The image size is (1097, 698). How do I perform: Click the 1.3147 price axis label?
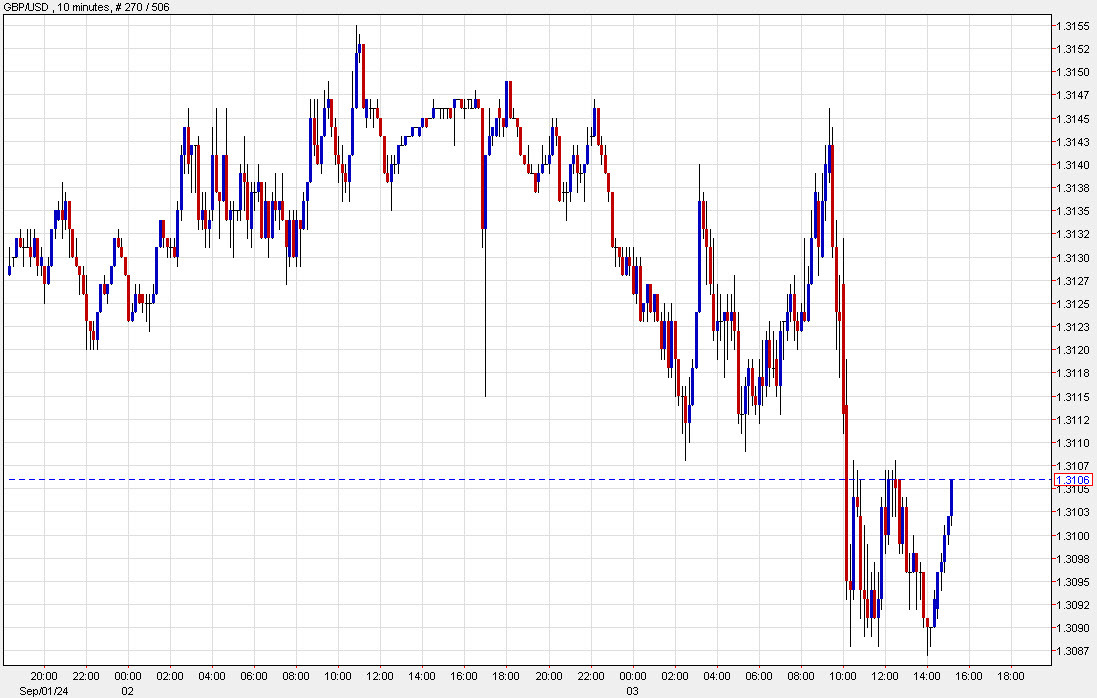1073,95
